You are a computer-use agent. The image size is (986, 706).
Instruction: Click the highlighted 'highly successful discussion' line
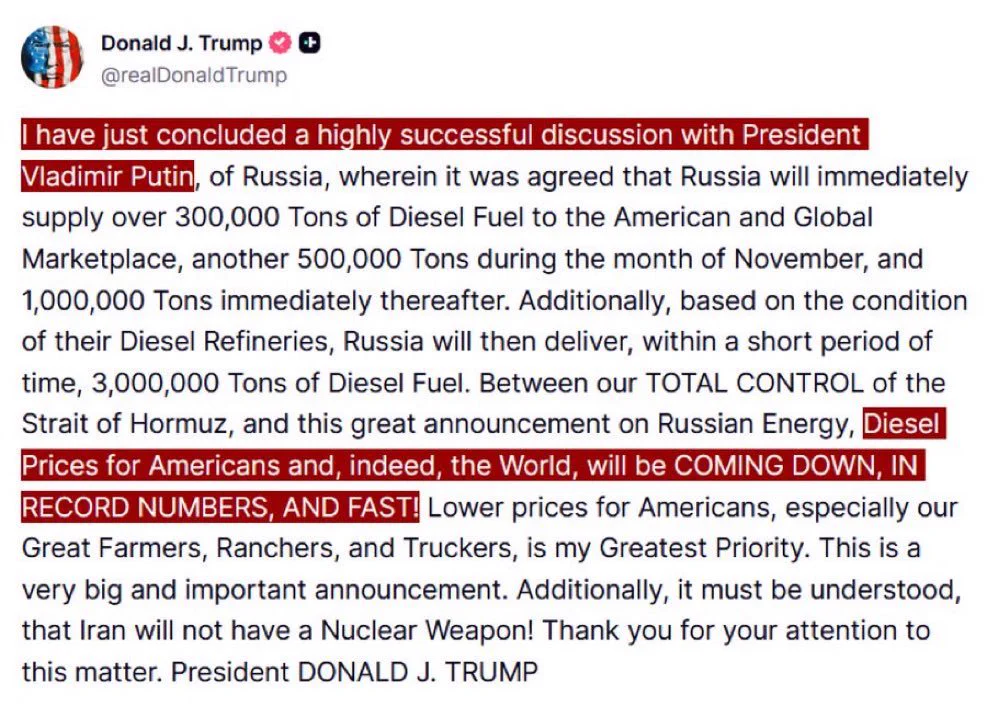point(445,135)
